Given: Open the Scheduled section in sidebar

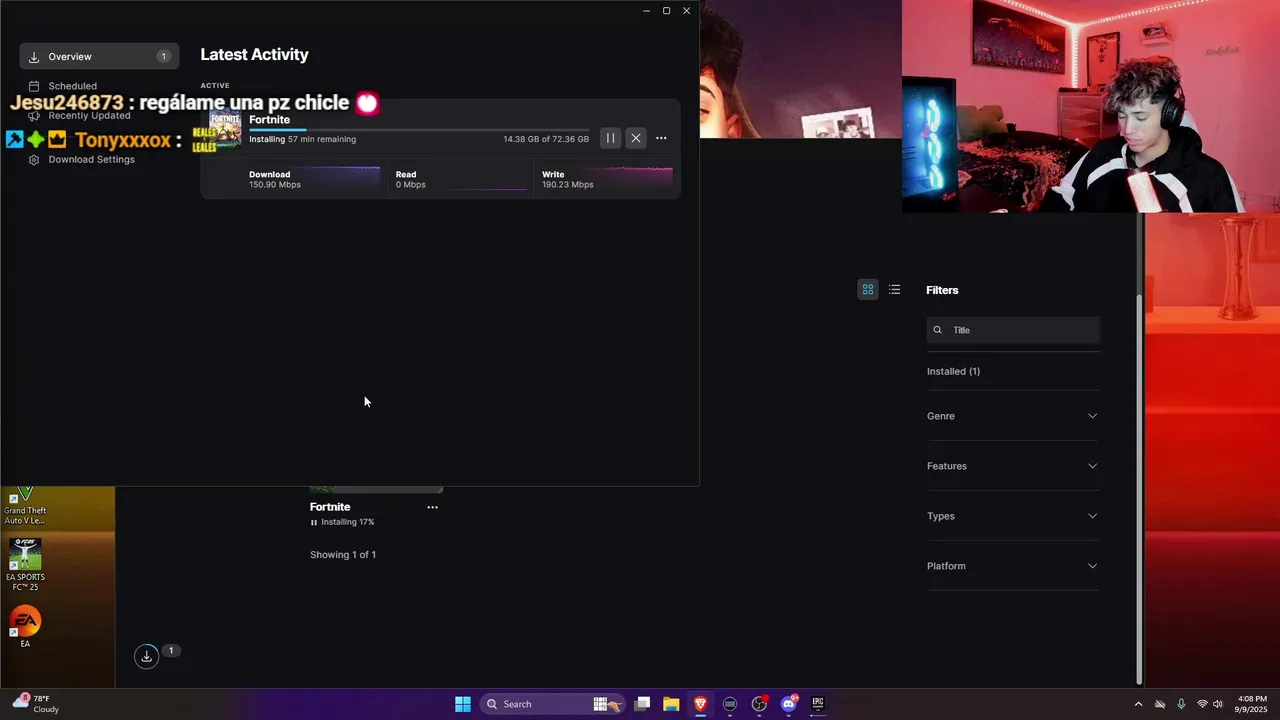Looking at the screenshot, I should [x=72, y=86].
